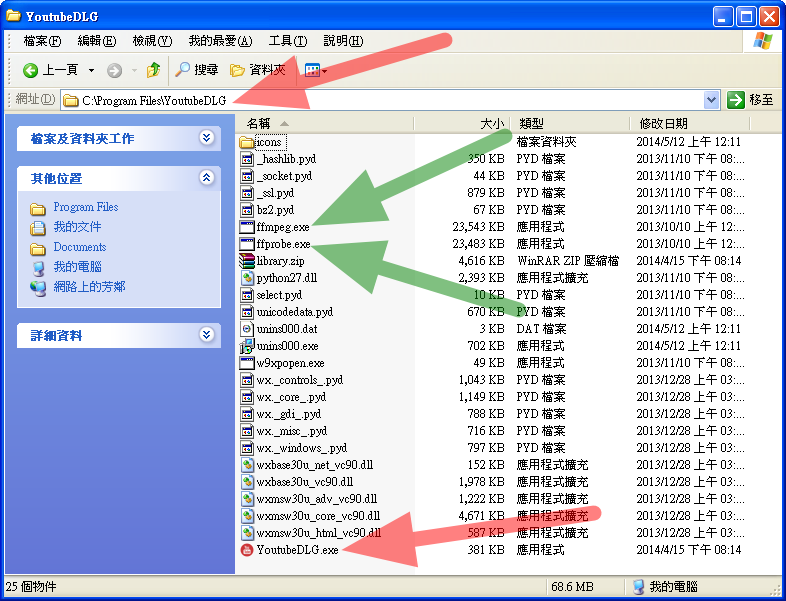This screenshot has width=786, height=601.
Task: Select the _socket.pyd file icon
Action: [247, 176]
